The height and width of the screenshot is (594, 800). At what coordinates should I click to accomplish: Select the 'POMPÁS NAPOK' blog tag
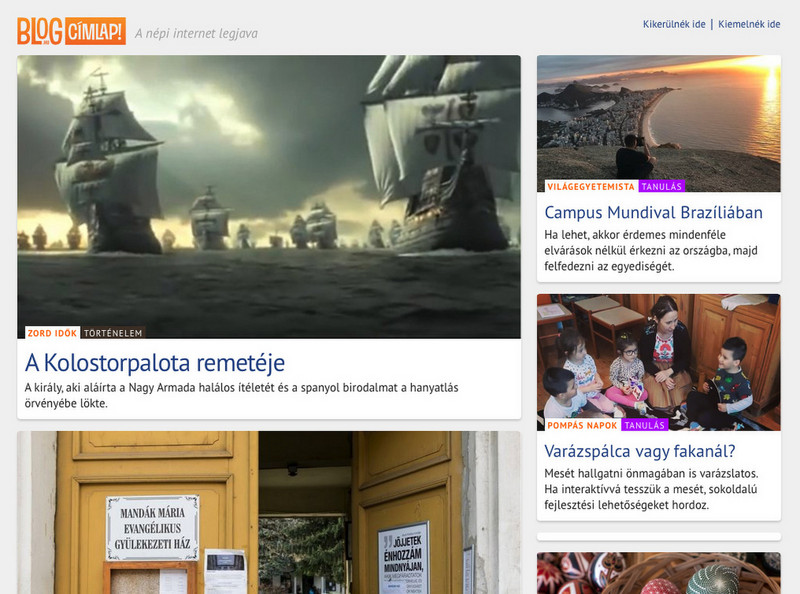582,425
